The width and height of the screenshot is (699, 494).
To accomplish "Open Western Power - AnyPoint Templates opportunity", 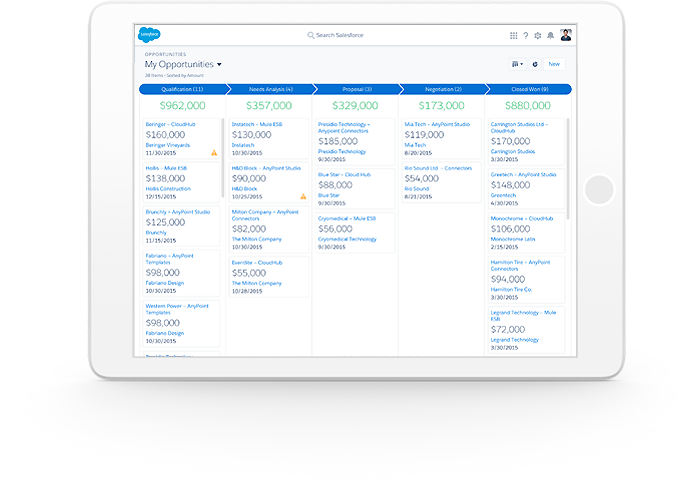I will (x=177, y=309).
